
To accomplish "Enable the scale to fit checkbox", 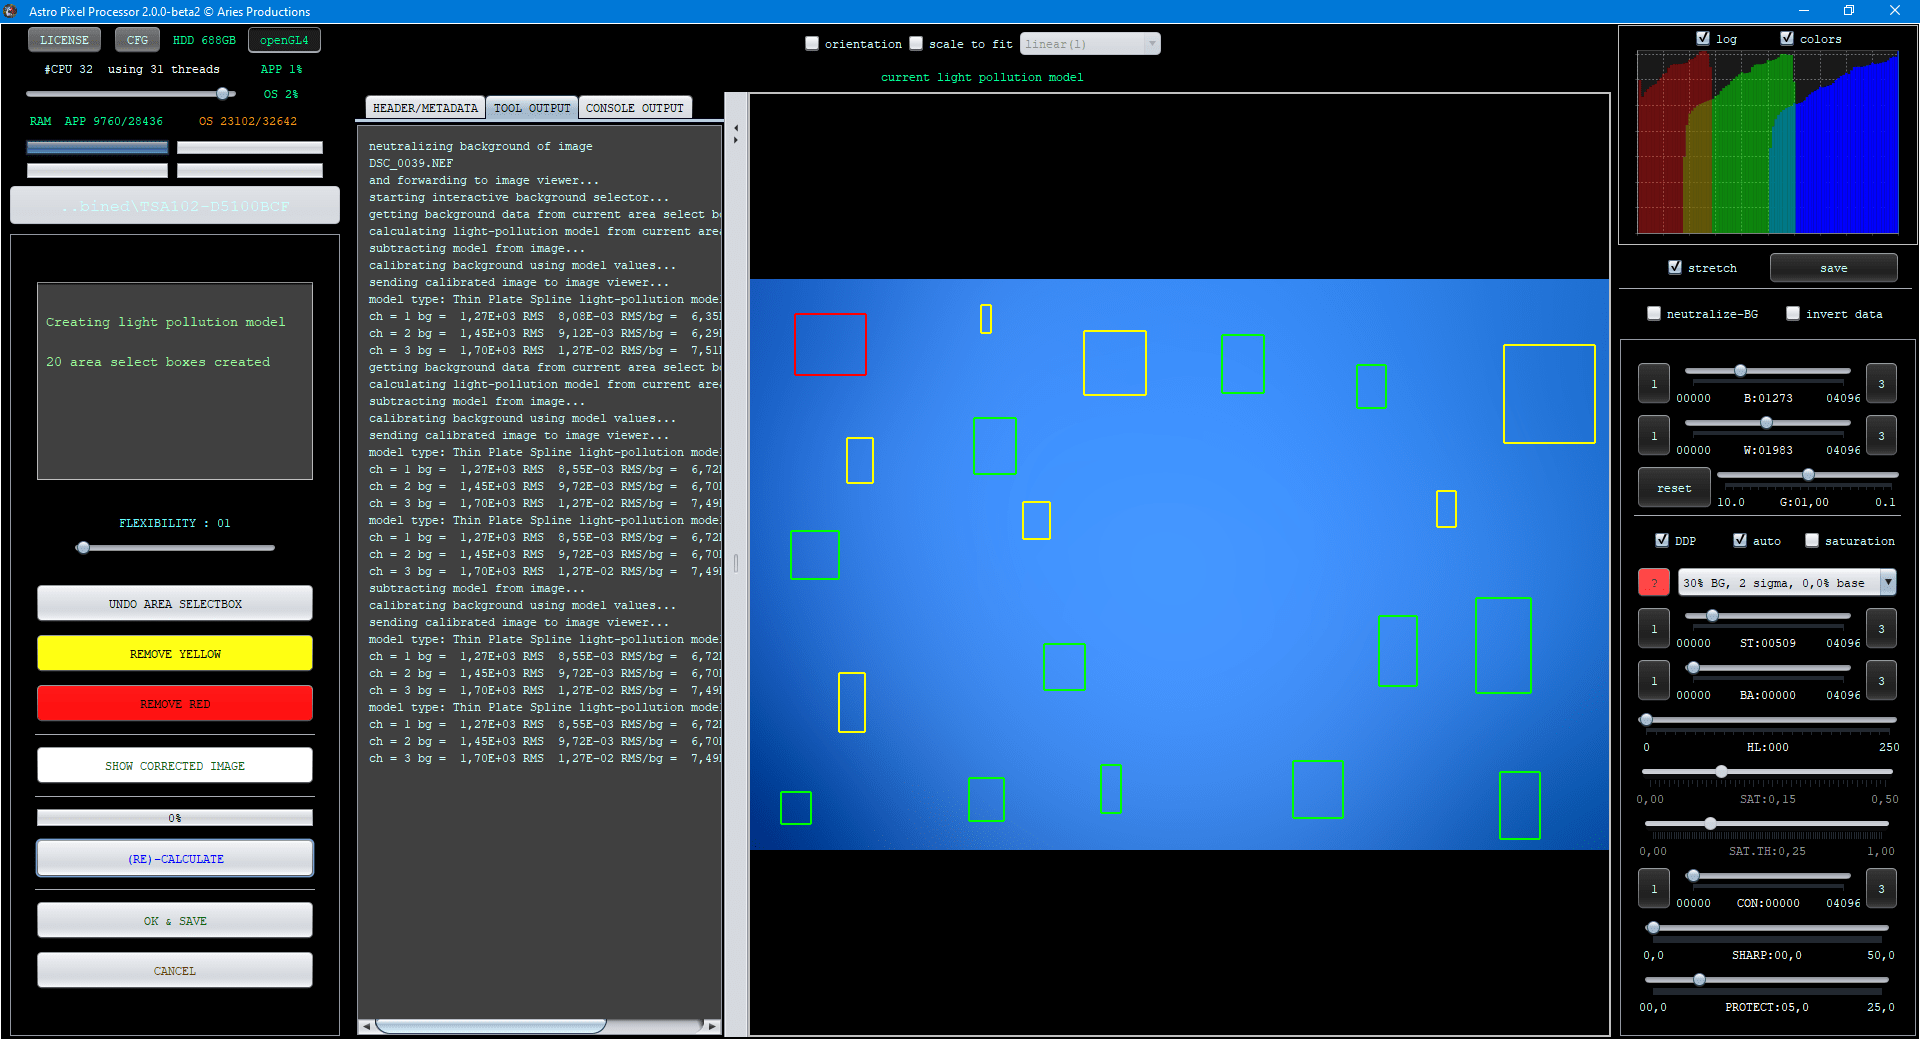I will [x=916, y=44].
